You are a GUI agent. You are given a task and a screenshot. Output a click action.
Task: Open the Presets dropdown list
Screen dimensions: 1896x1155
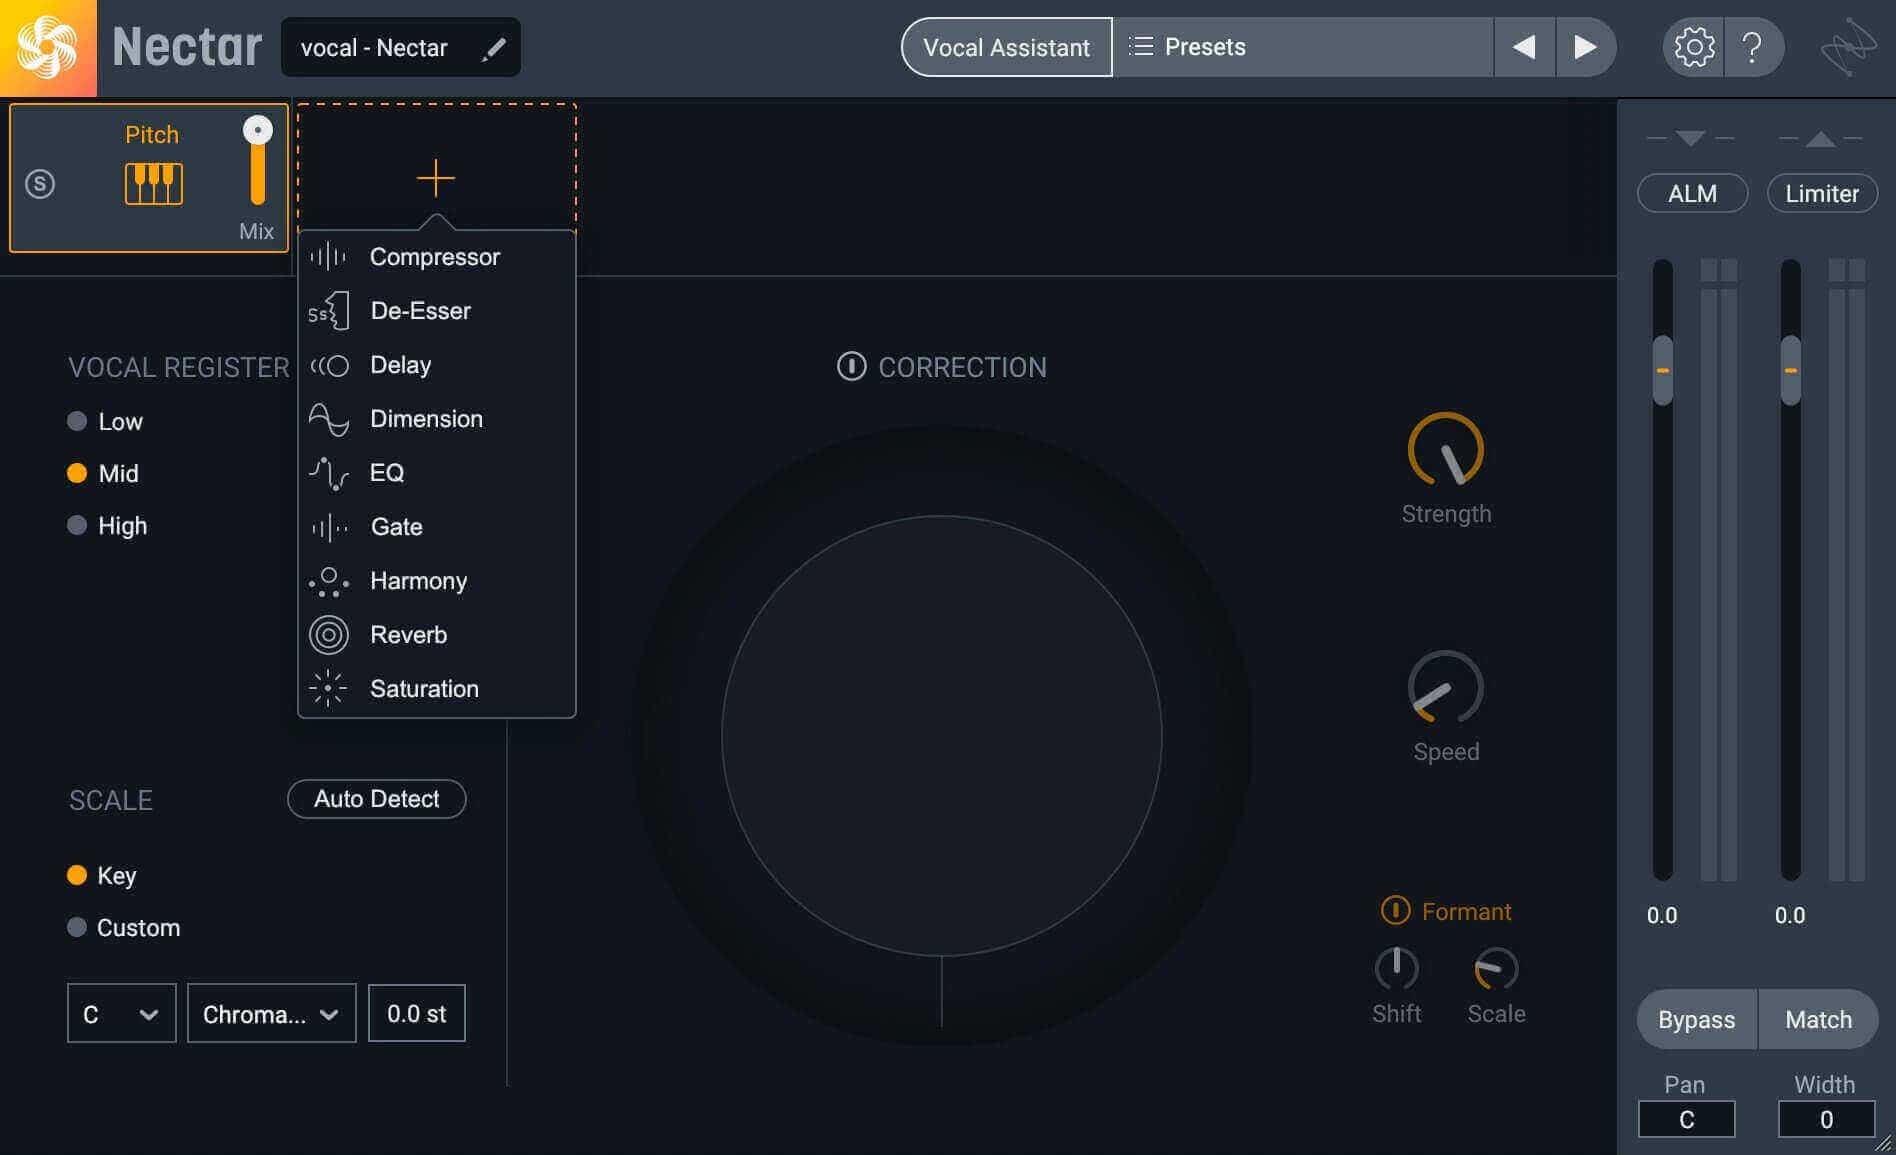click(1303, 47)
